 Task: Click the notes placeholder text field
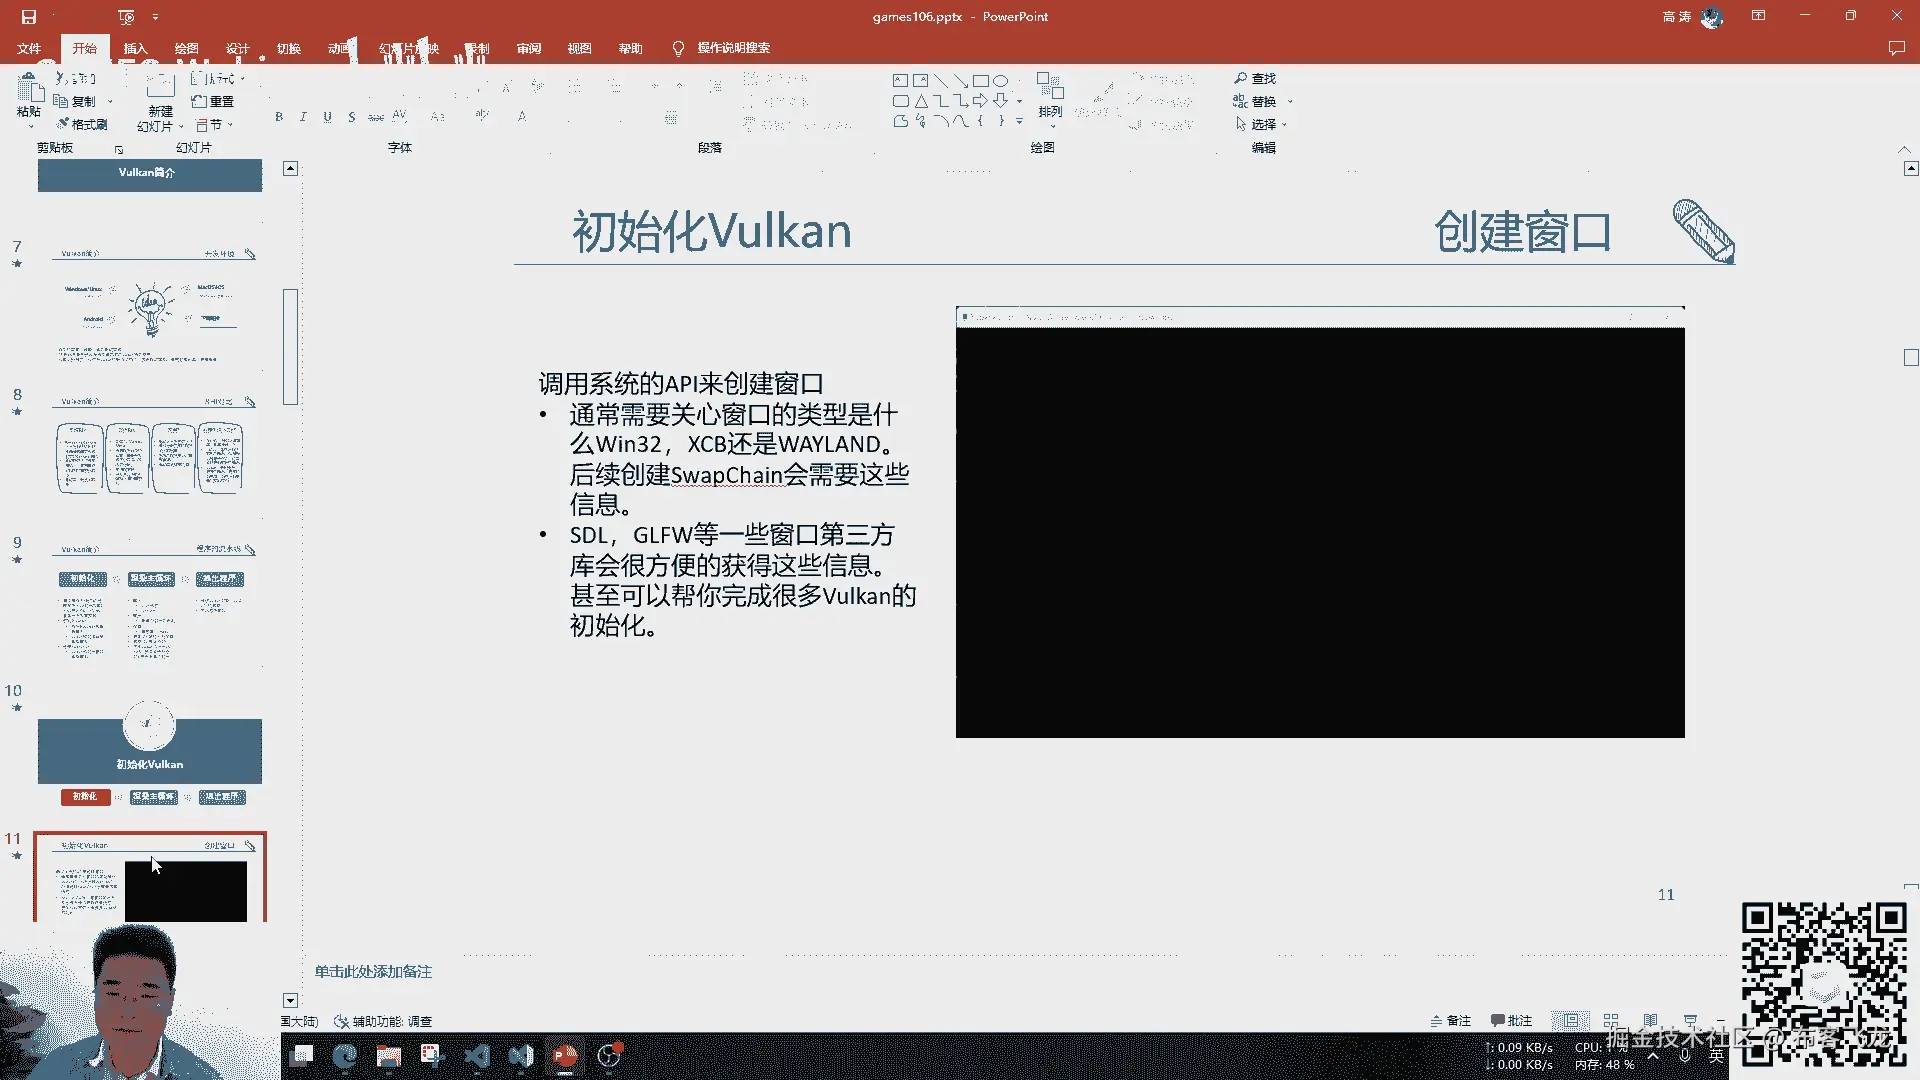pyautogui.click(x=373, y=971)
